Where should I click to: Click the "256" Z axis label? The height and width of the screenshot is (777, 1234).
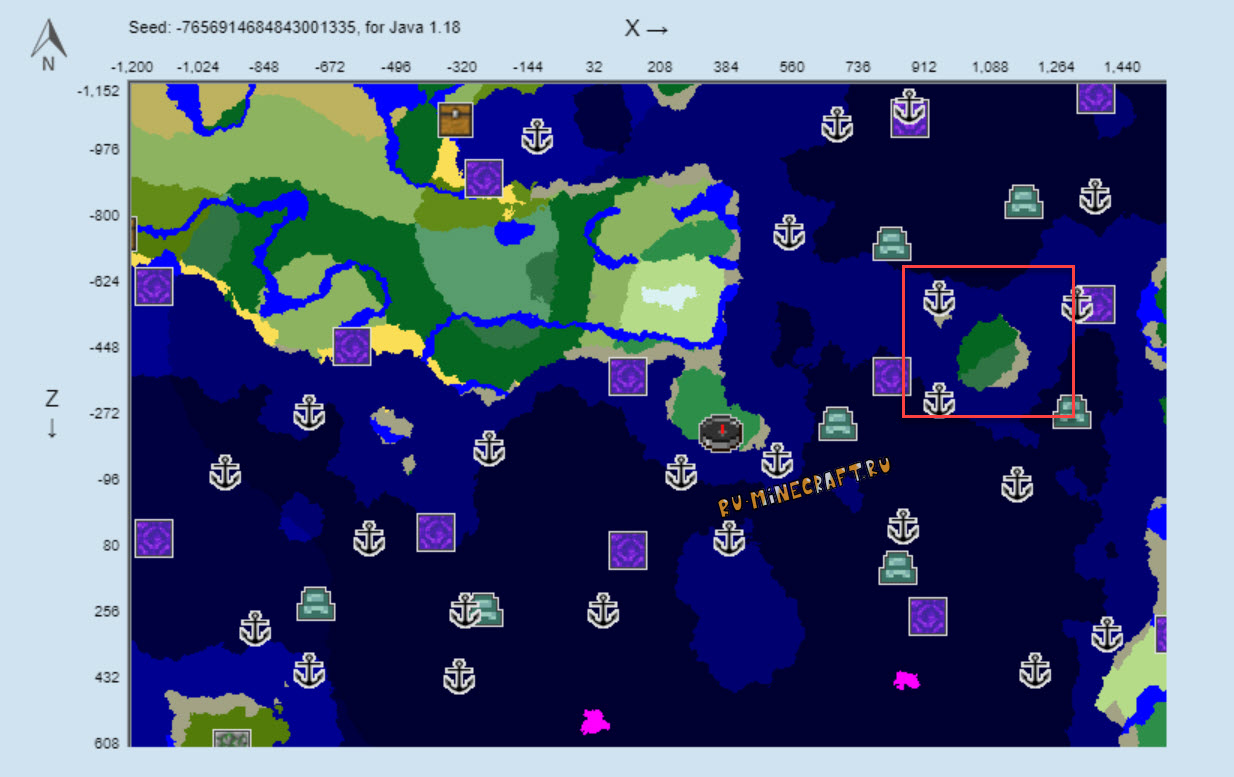[106, 612]
